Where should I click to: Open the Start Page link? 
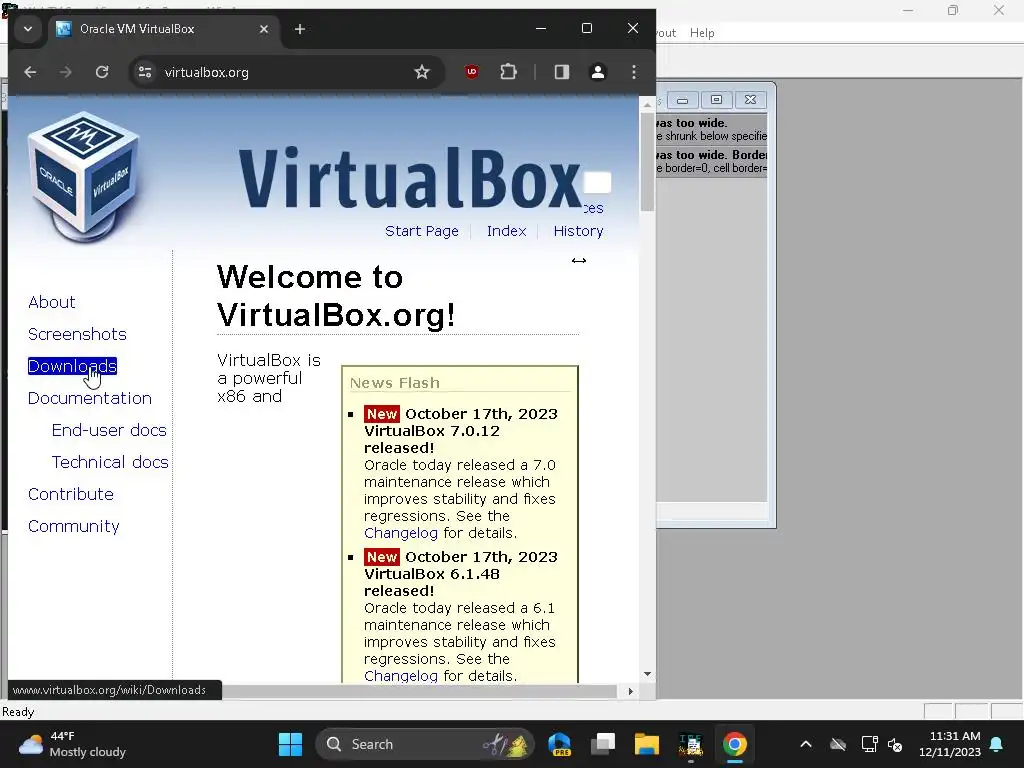(422, 231)
